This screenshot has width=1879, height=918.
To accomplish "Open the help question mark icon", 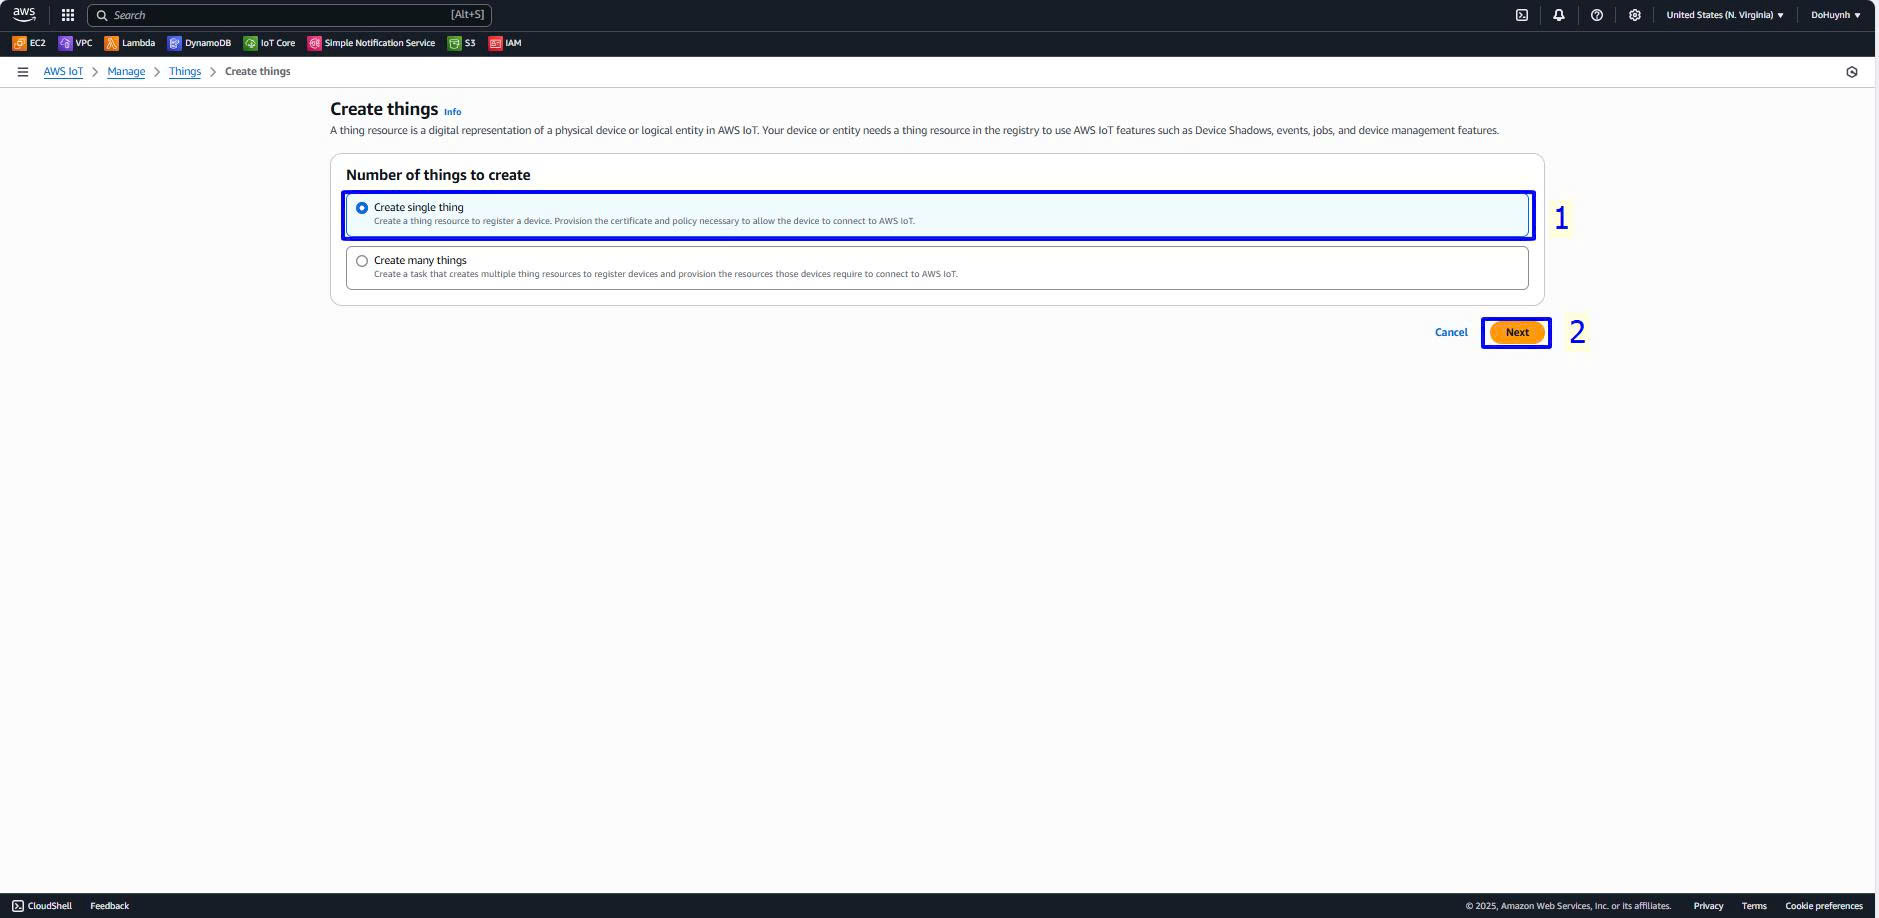I will pyautogui.click(x=1596, y=15).
